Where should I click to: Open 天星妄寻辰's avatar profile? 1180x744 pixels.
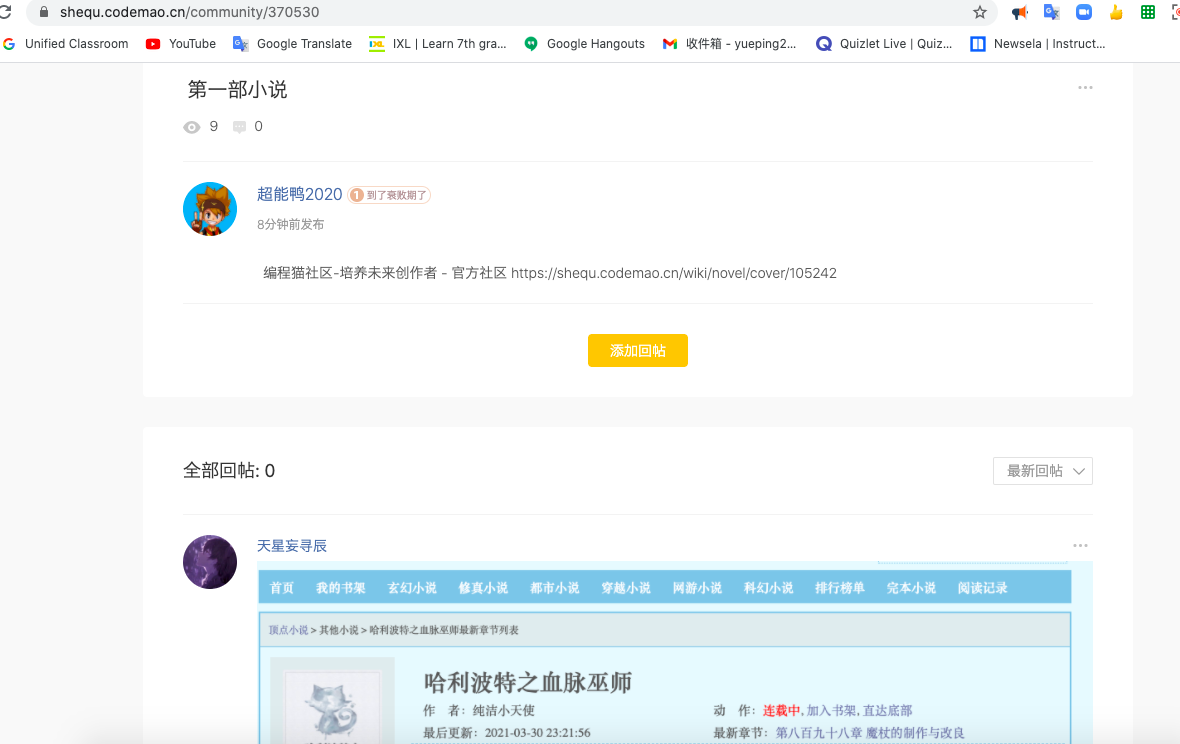click(210, 562)
